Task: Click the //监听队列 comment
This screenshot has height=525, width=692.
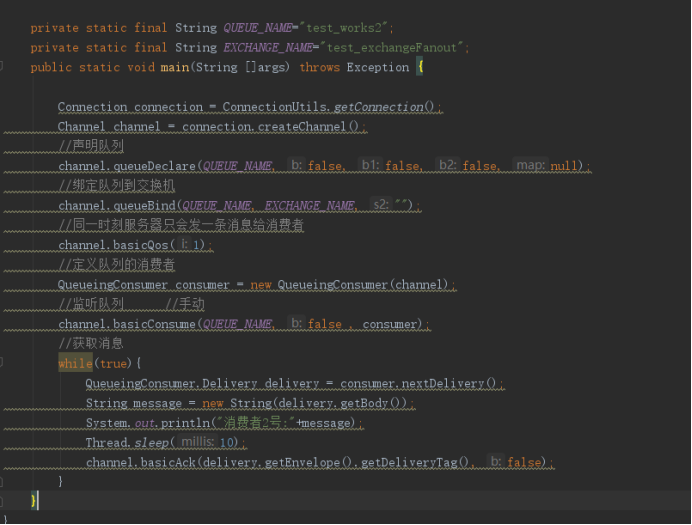Action: [x=91, y=304]
